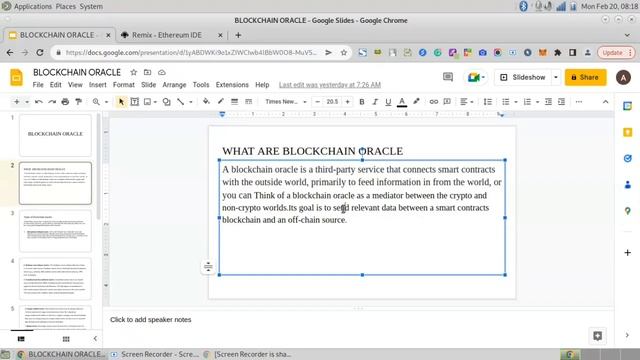
Task: Open the Arrange menu
Action: pyautogui.click(x=174, y=85)
